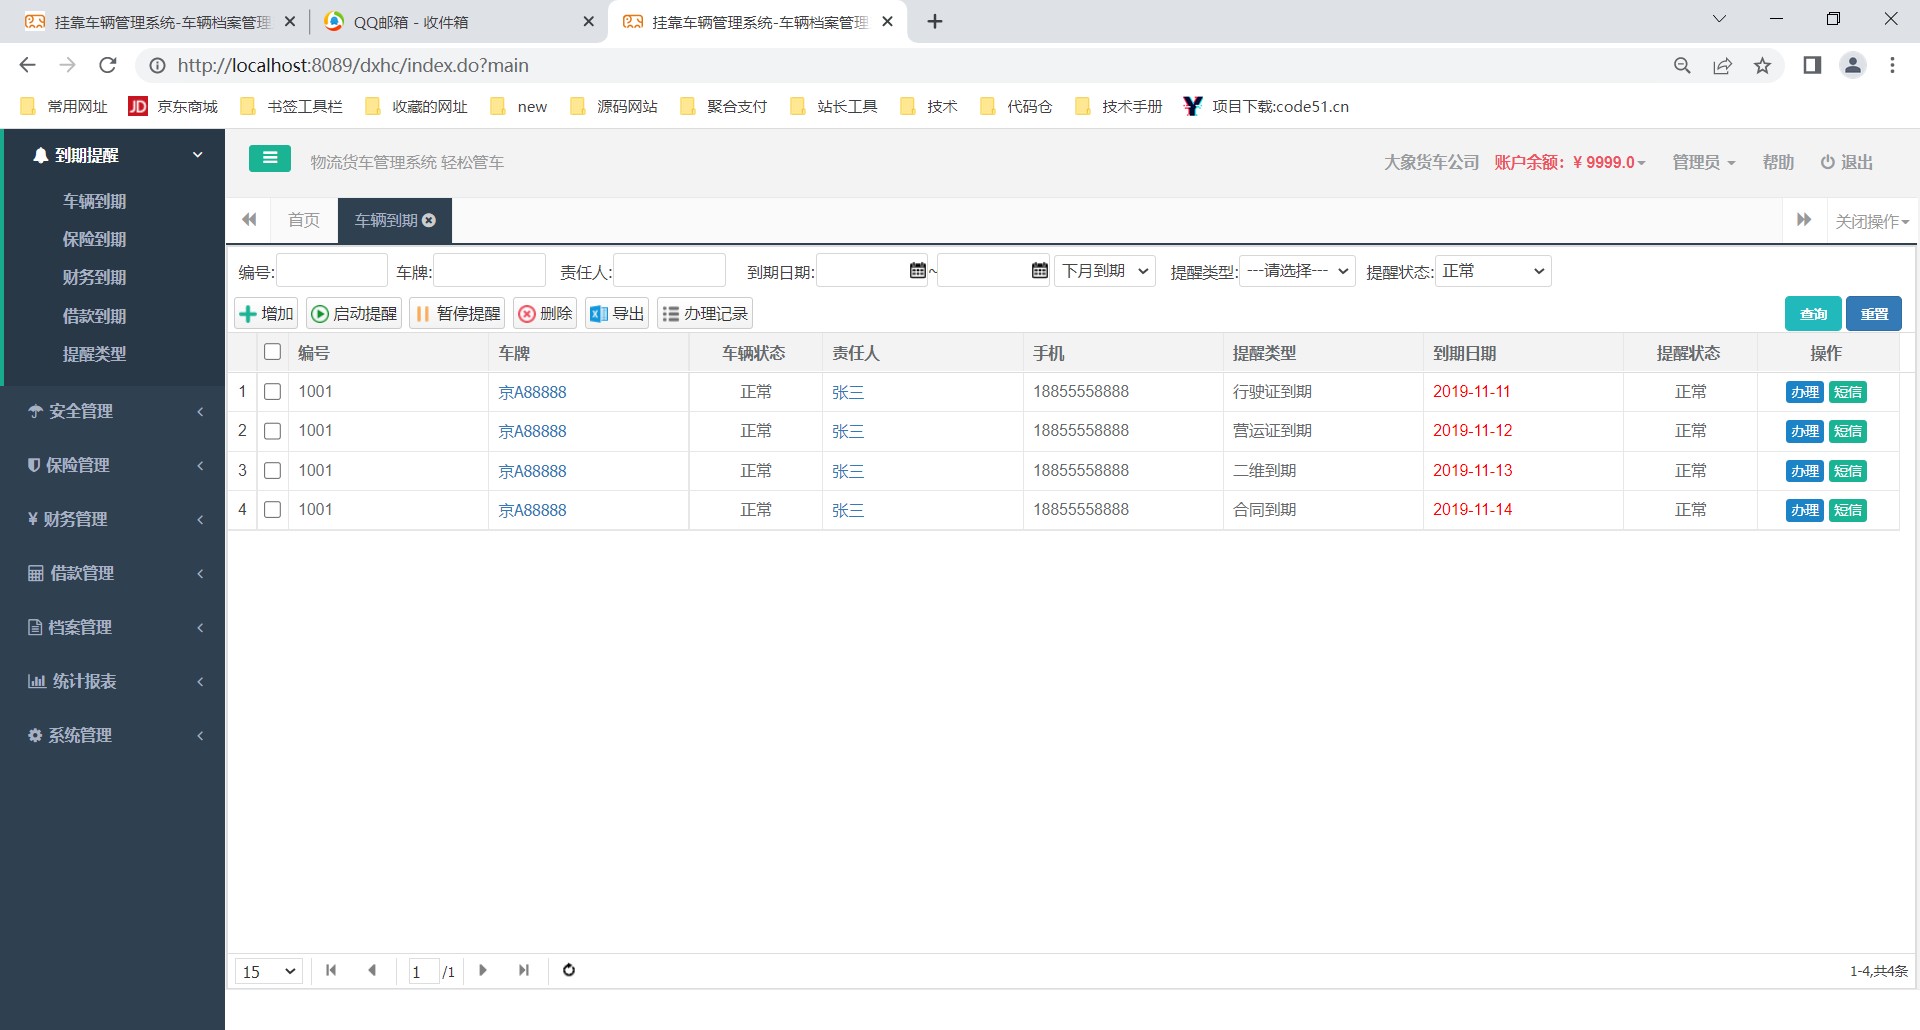Viewport: 1920px width, 1030px height.
Task: Open the start date calendar picker icon
Action: coord(917,270)
